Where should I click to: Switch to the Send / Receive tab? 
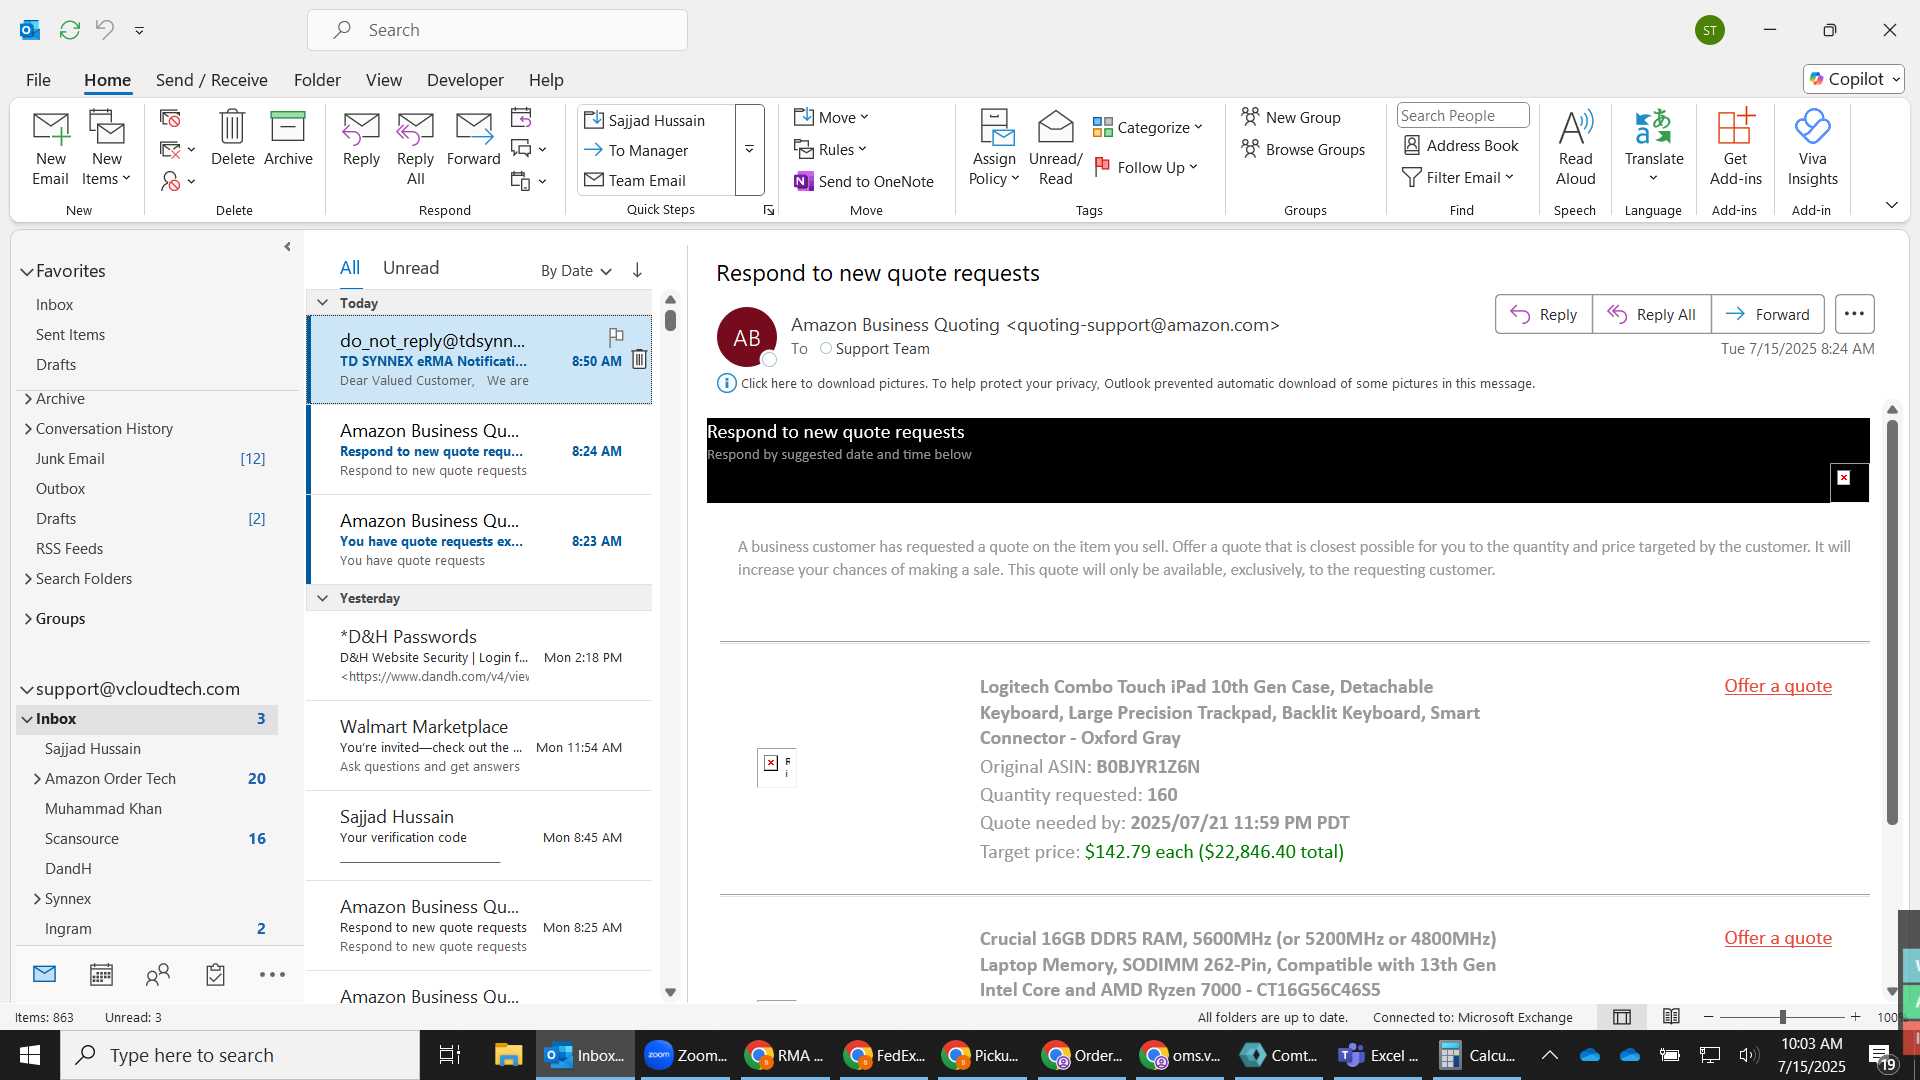[211, 80]
